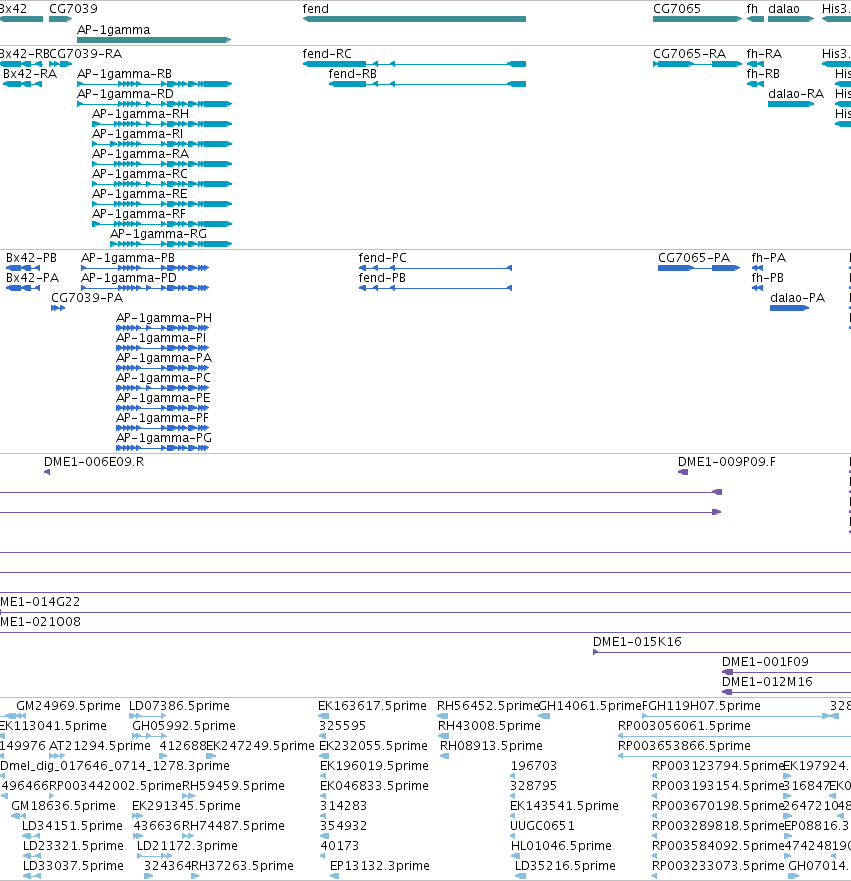Click EST GM24969.5prime label
This screenshot has width=851, height=881.
(x=69, y=706)
